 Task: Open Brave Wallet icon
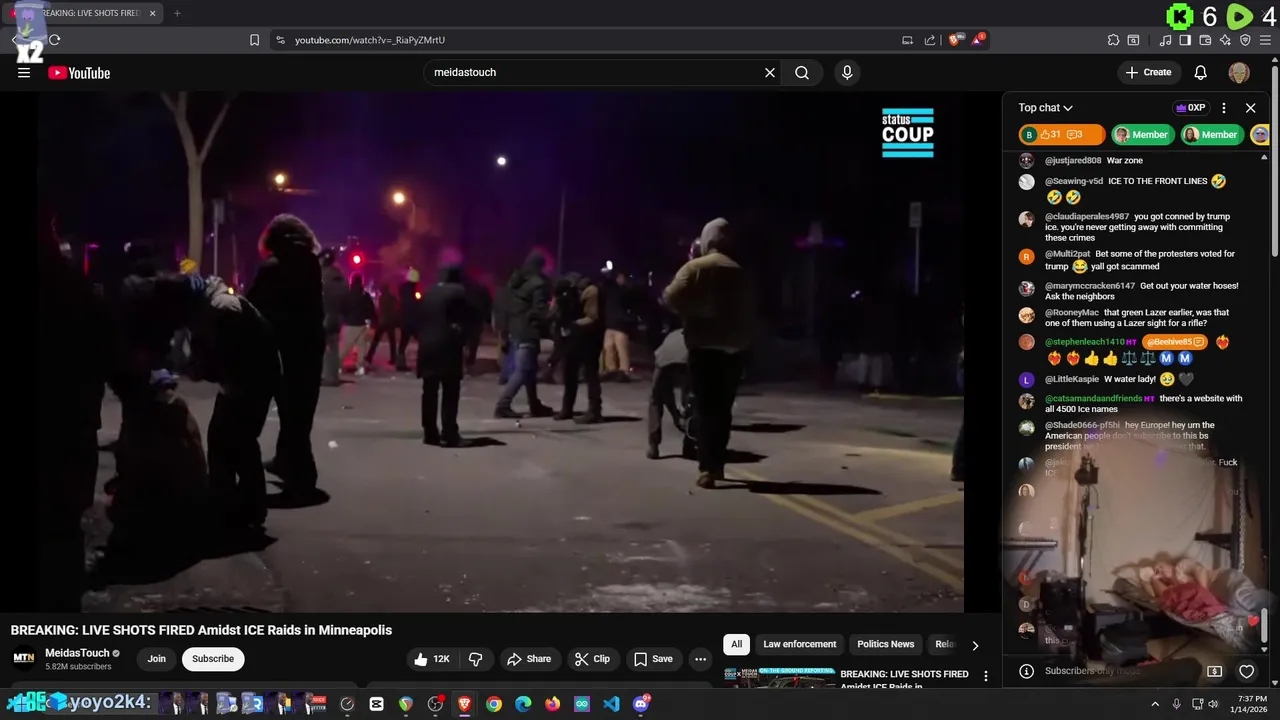(x=1205, y=40)
